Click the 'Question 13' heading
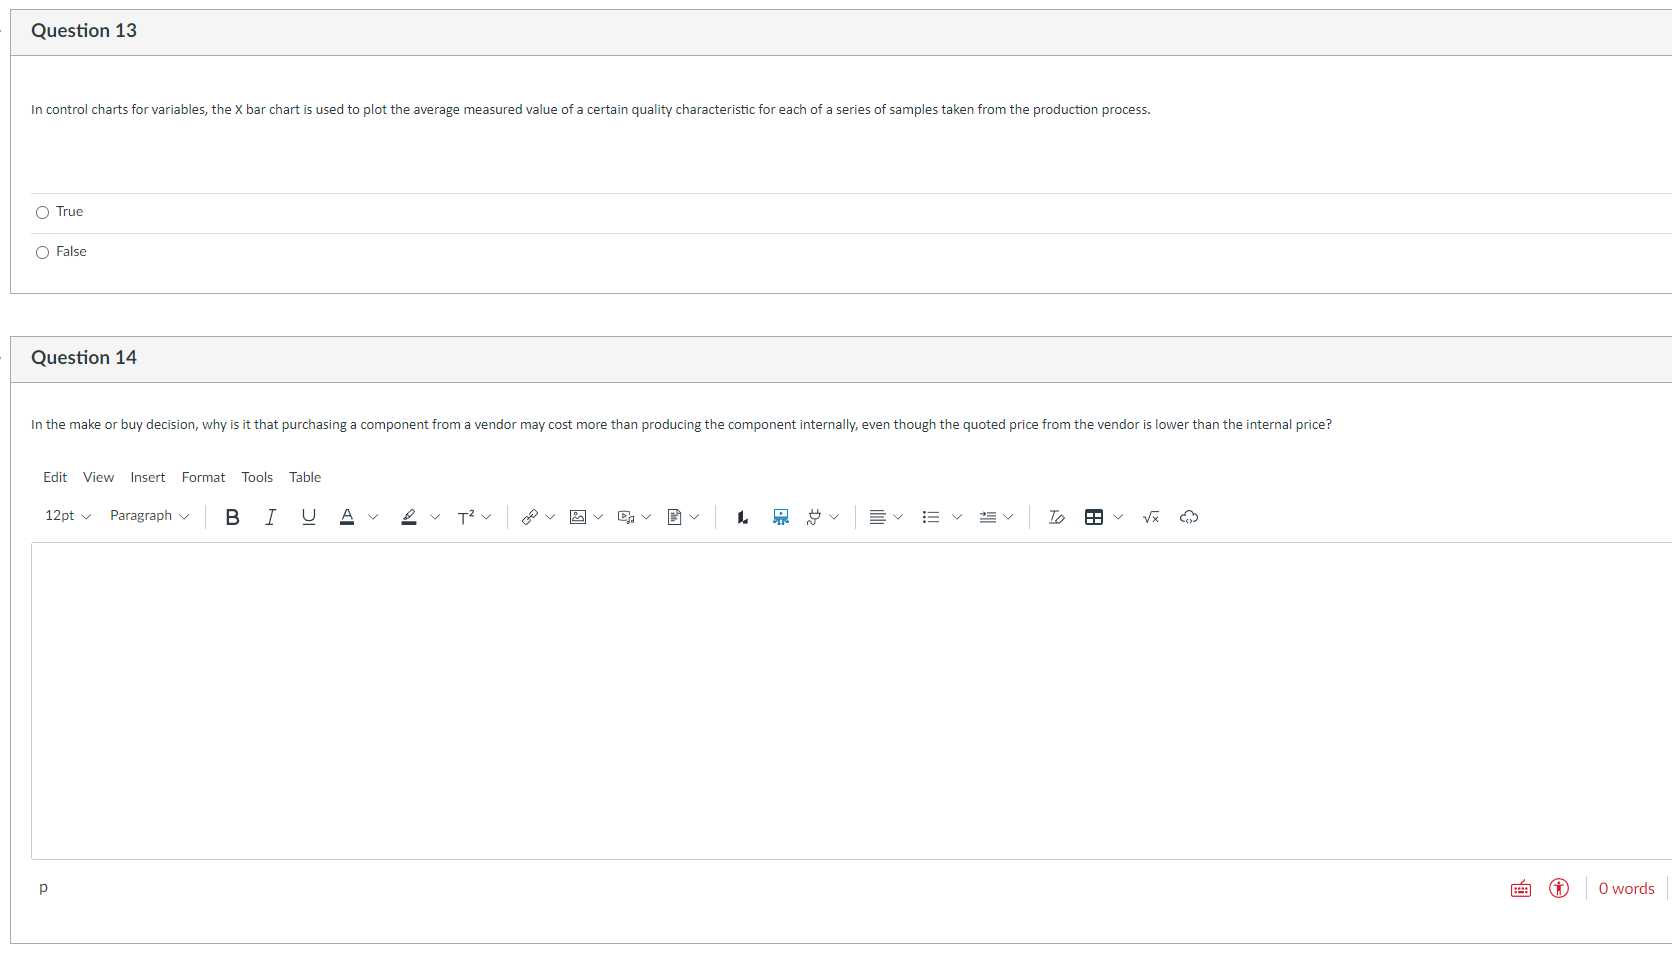 click(x=84, y=31)
